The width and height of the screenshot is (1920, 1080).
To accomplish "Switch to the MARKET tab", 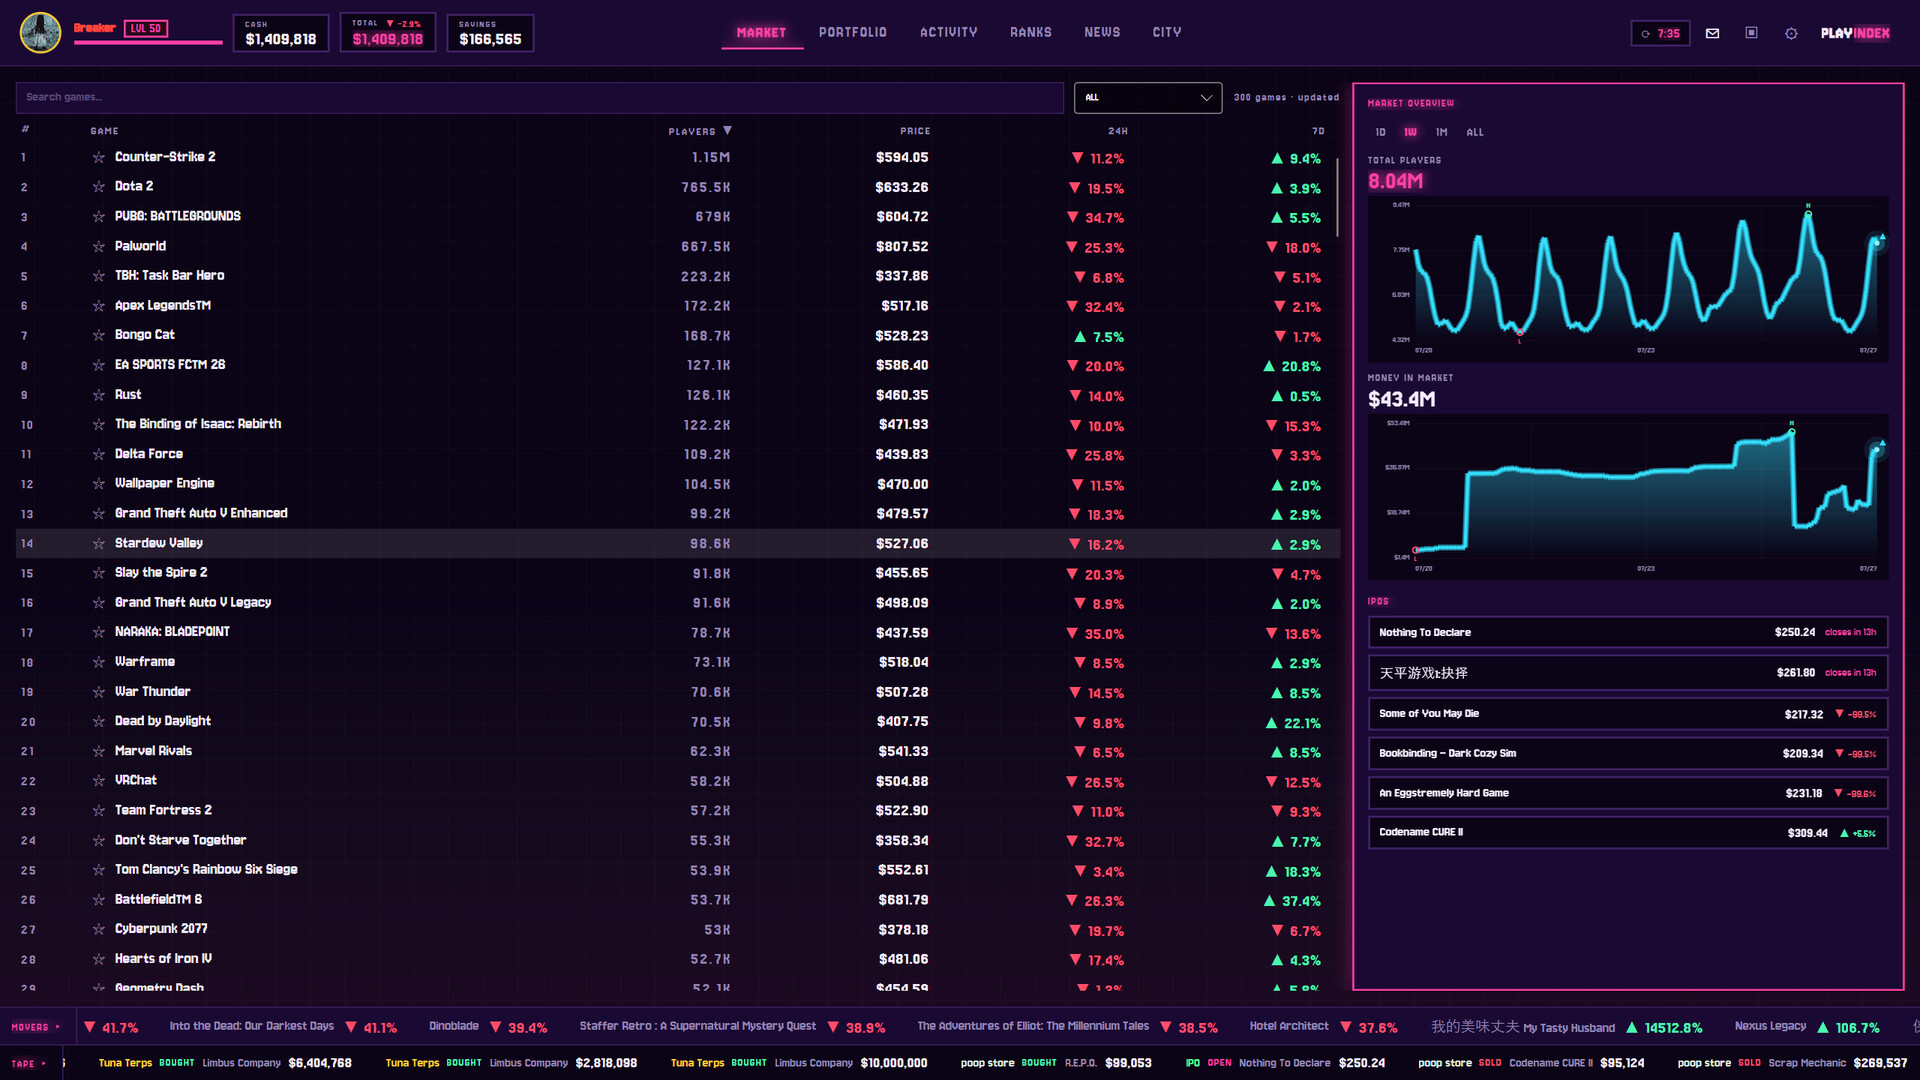I will click(x=762, y=33).
